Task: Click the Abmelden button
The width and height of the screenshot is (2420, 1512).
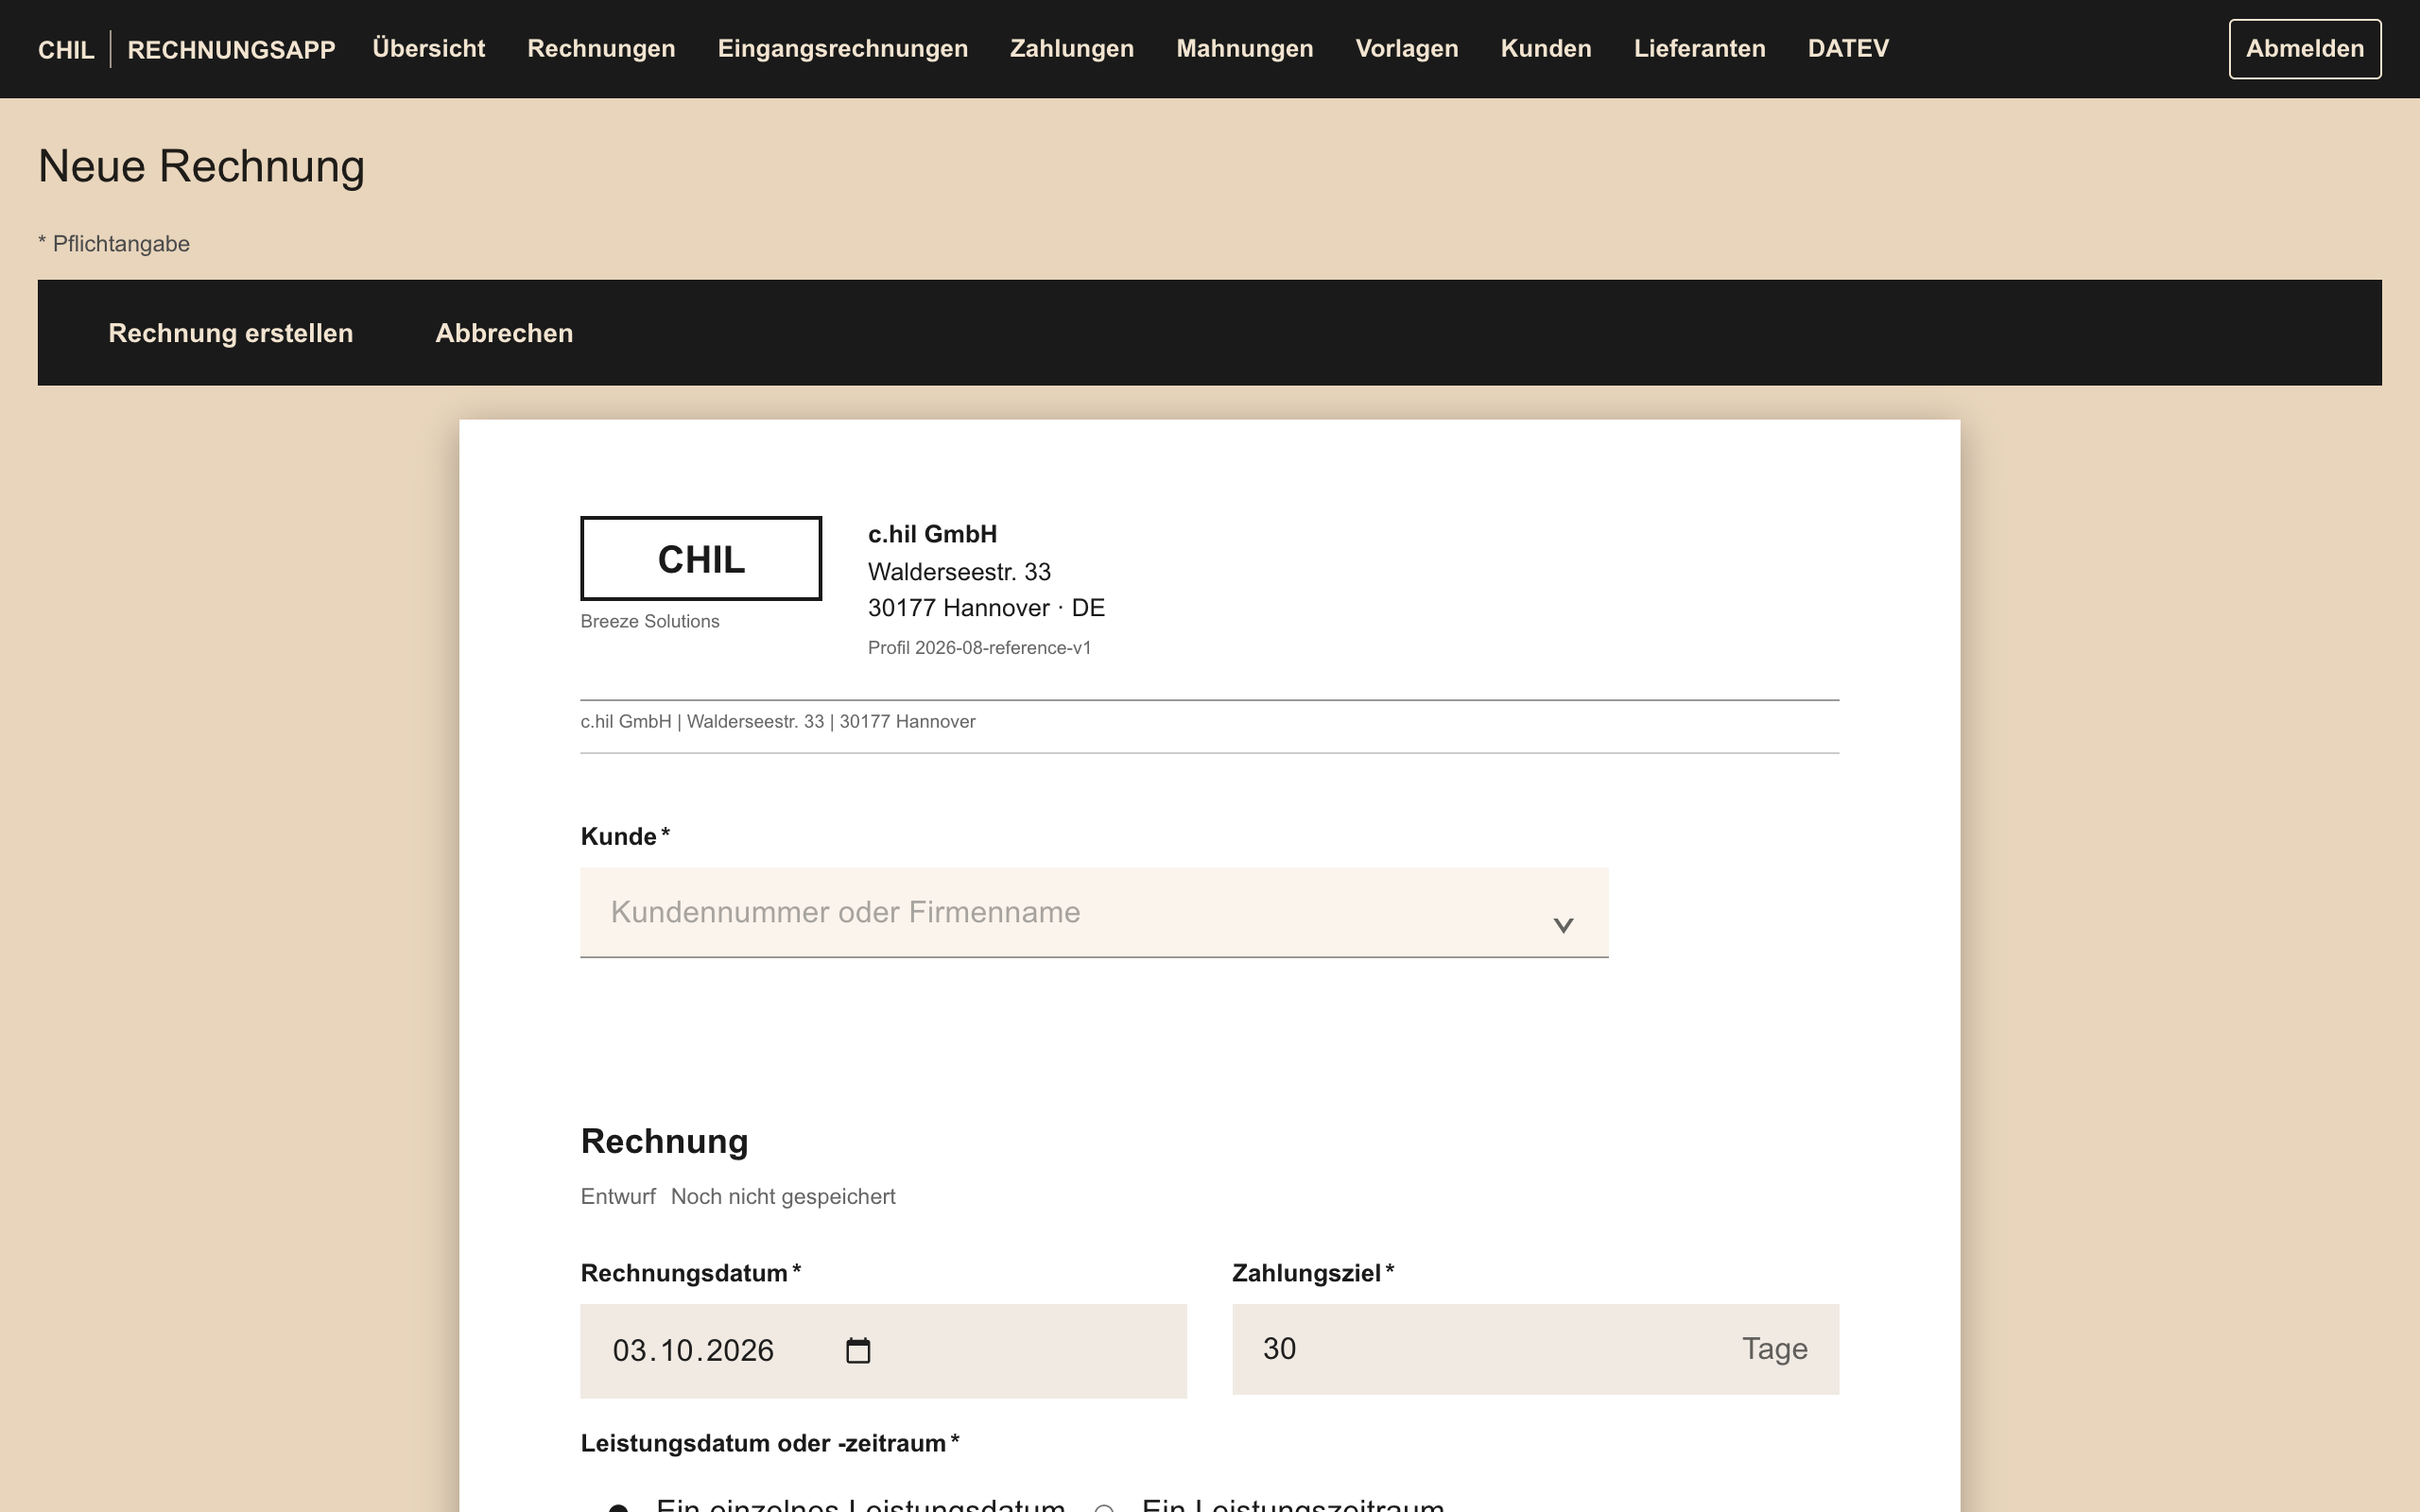Action: (2304, 48)
